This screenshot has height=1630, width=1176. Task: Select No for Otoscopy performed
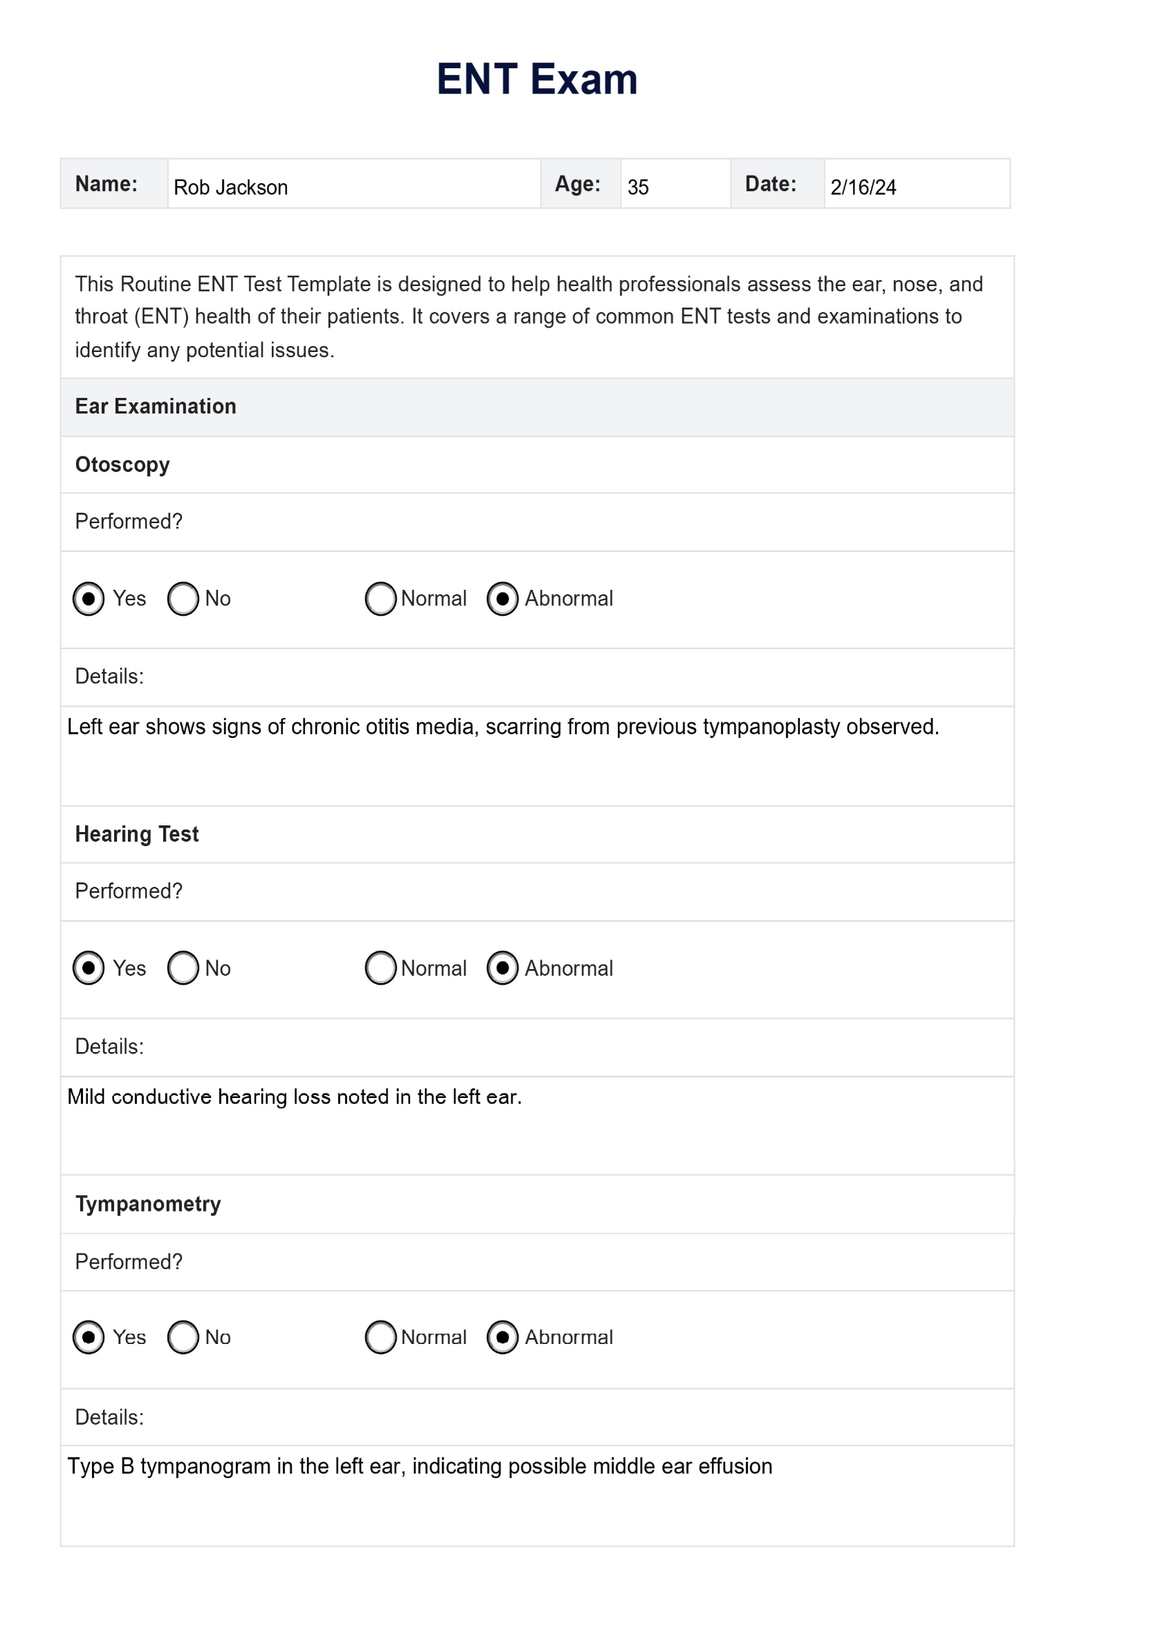pyautogui.click(x=183, y=599)
